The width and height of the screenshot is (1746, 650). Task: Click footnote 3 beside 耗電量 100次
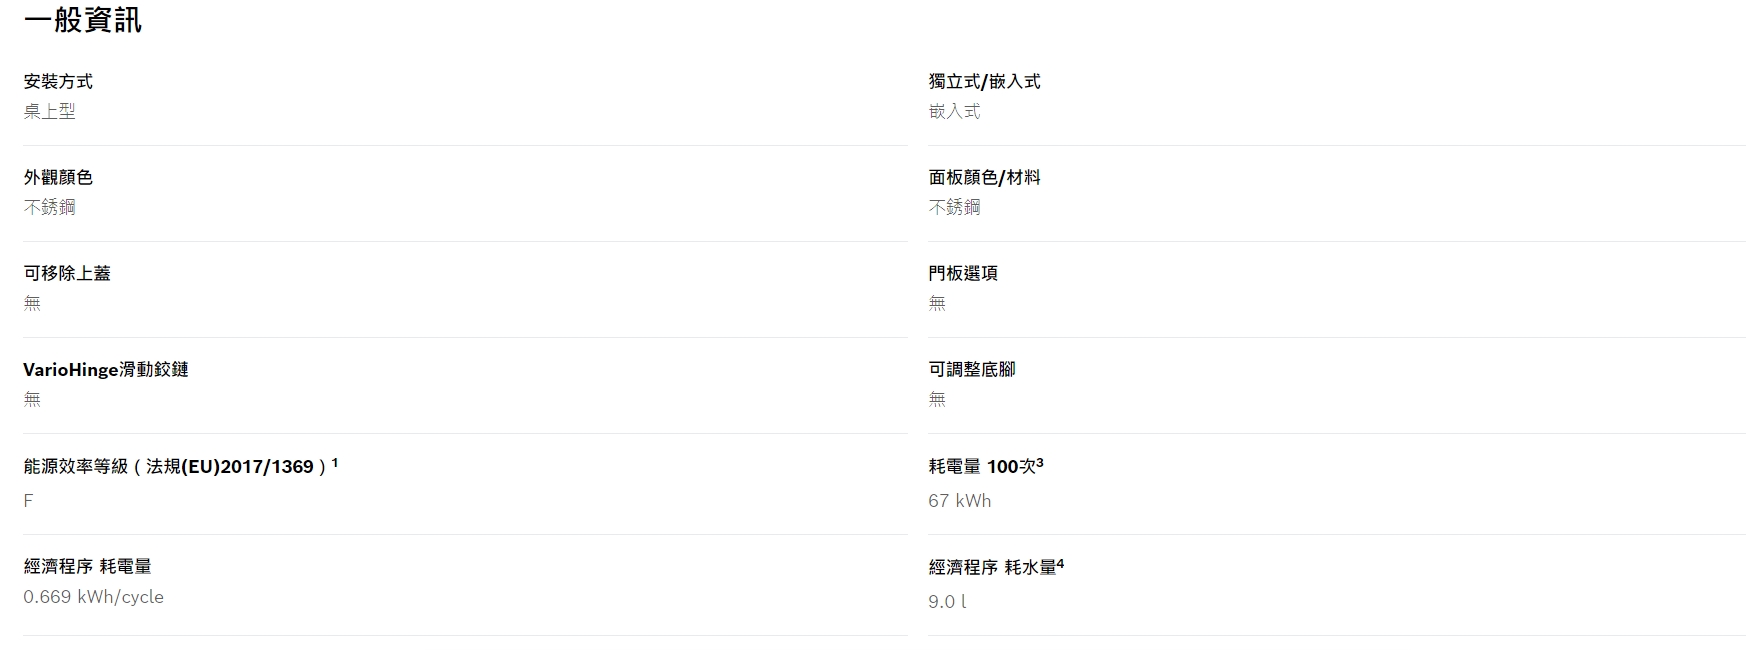1040,463
